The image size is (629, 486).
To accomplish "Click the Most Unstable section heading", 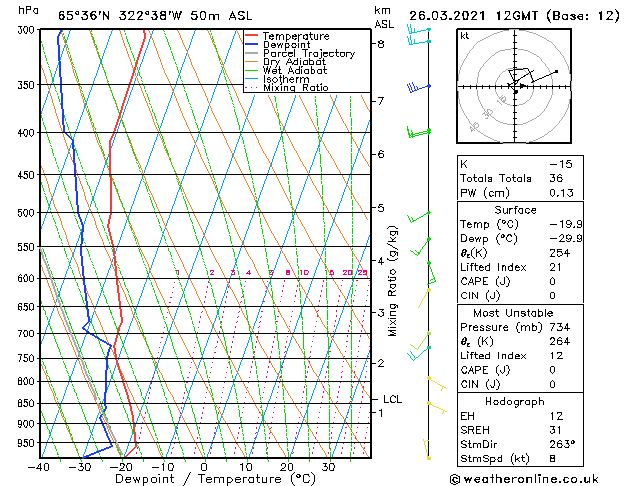I will click(513, 313).
